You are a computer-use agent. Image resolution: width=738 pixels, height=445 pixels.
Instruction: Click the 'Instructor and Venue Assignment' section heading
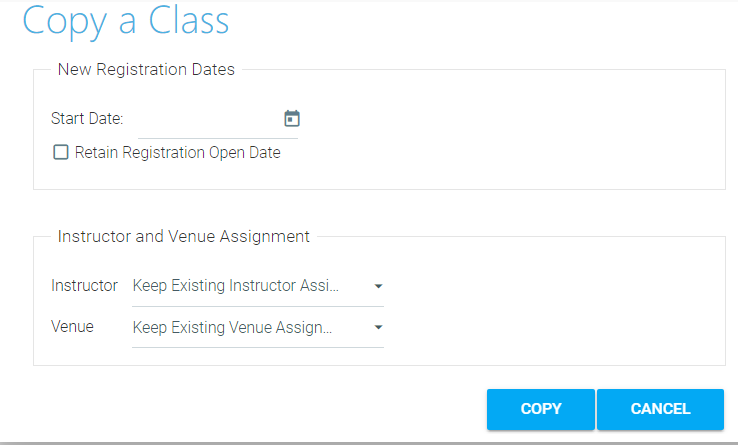tap(184, 237)
